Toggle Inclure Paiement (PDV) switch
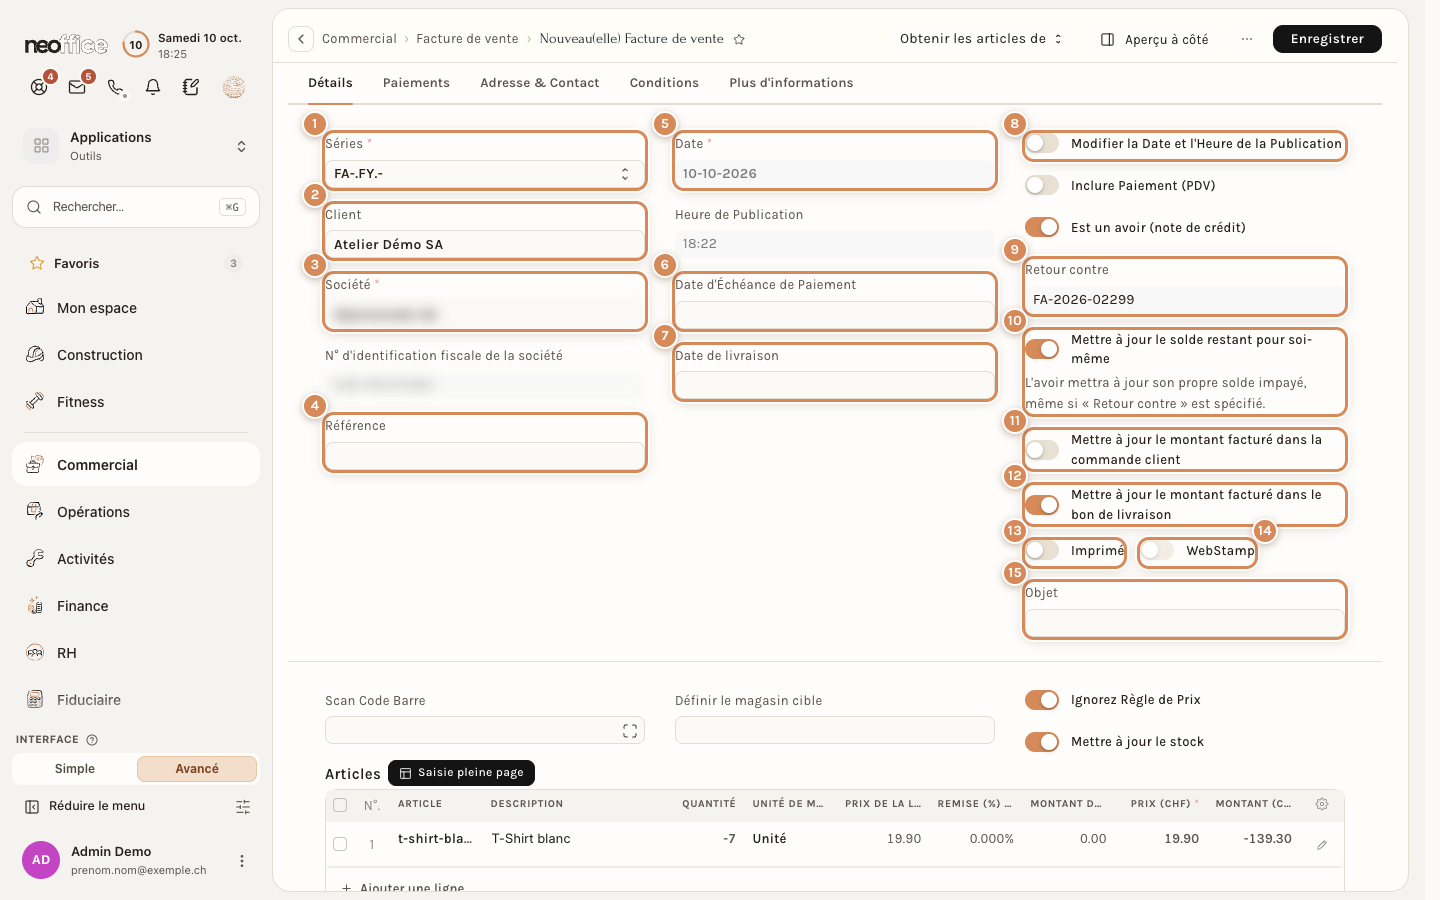Screen dimensions: 1440x900 click(1042, 186)
